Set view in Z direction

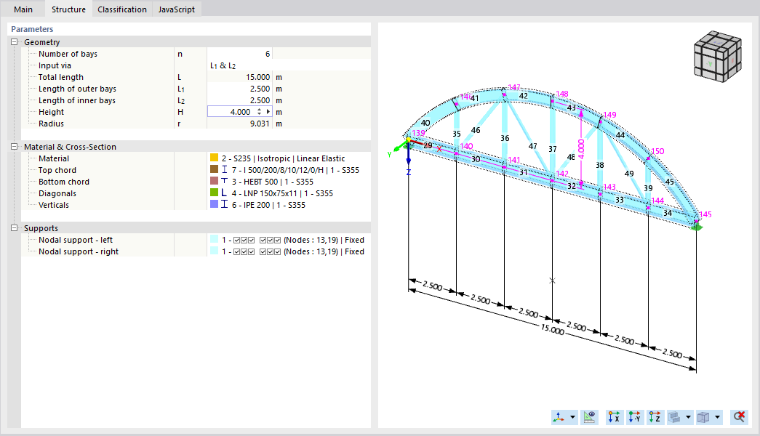tap(655, 417)
